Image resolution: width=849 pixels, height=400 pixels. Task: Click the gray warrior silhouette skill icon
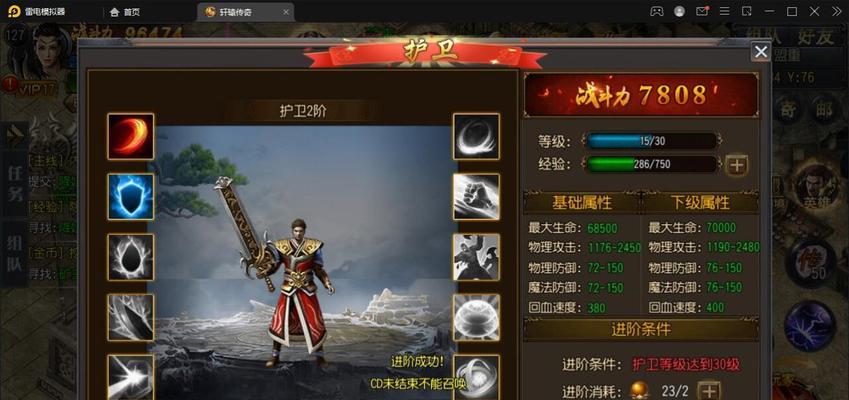476,257
